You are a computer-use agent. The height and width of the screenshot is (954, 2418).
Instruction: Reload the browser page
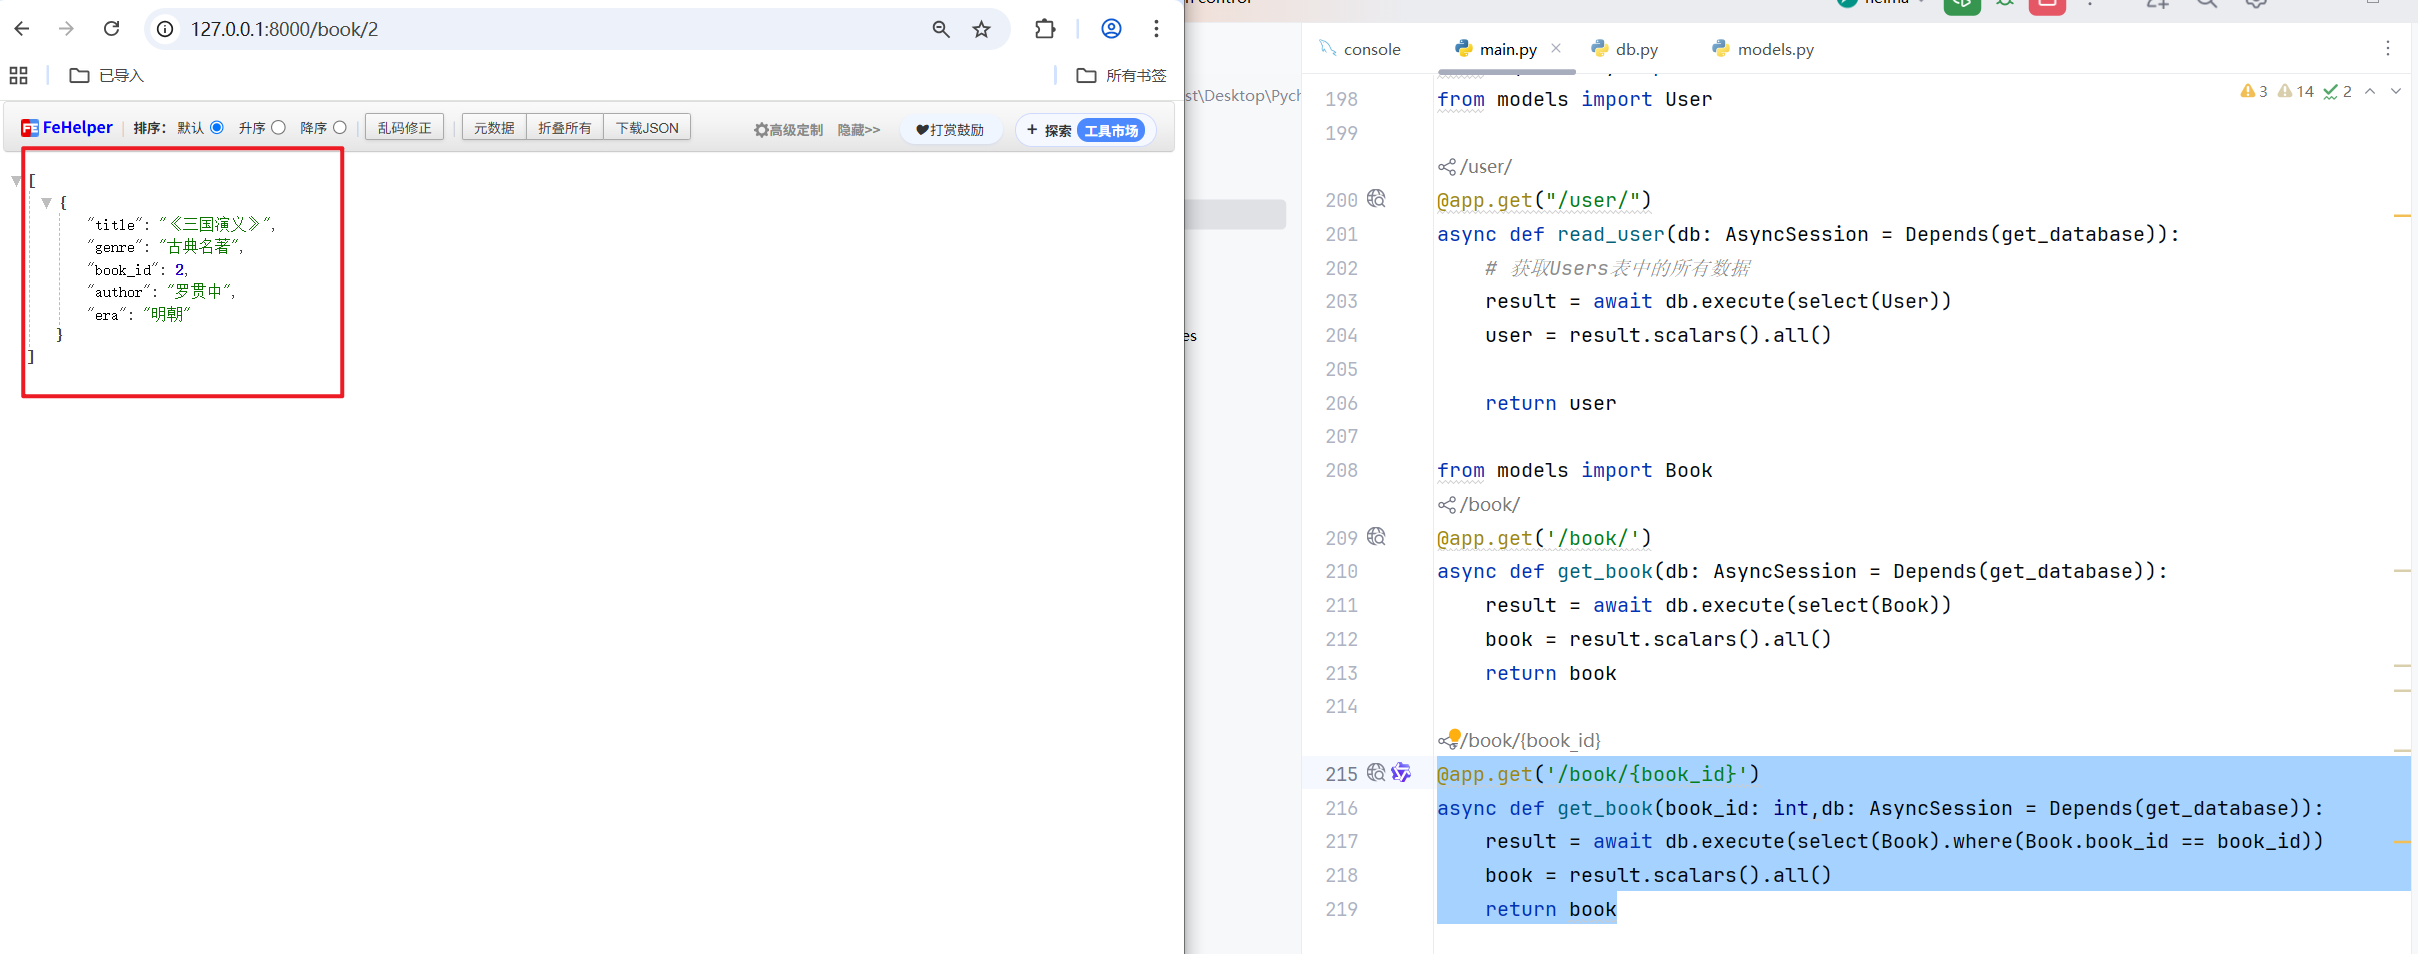pos(111,29)
